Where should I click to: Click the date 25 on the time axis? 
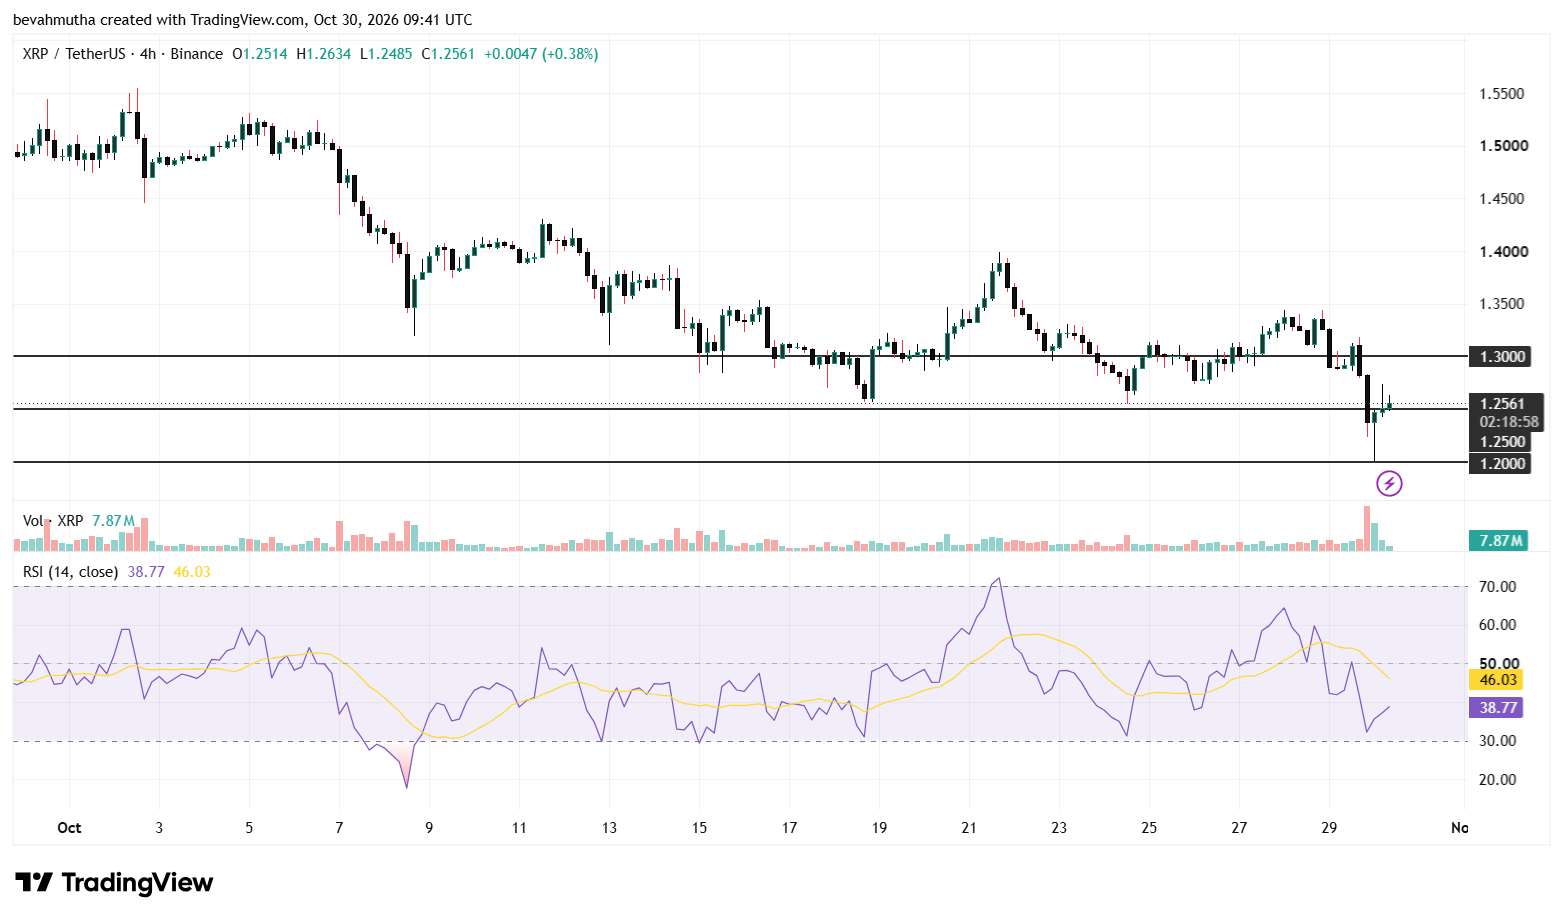[x=1149, y=828]
